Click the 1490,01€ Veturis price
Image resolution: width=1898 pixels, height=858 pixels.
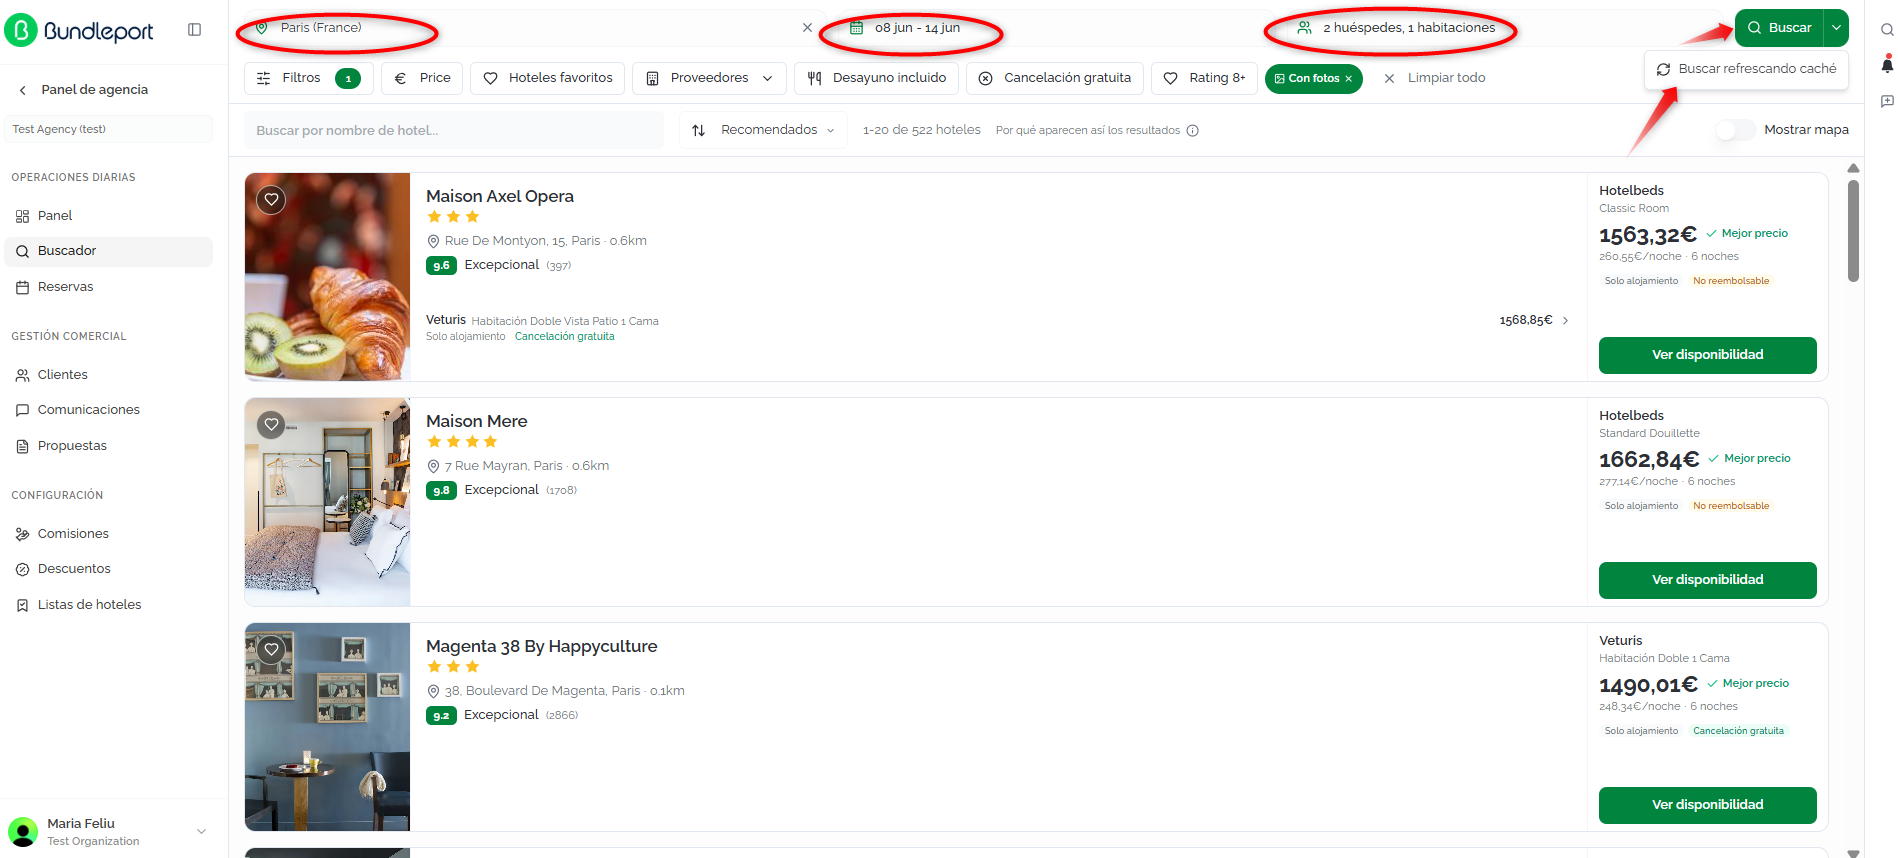tap(1648, 685)
